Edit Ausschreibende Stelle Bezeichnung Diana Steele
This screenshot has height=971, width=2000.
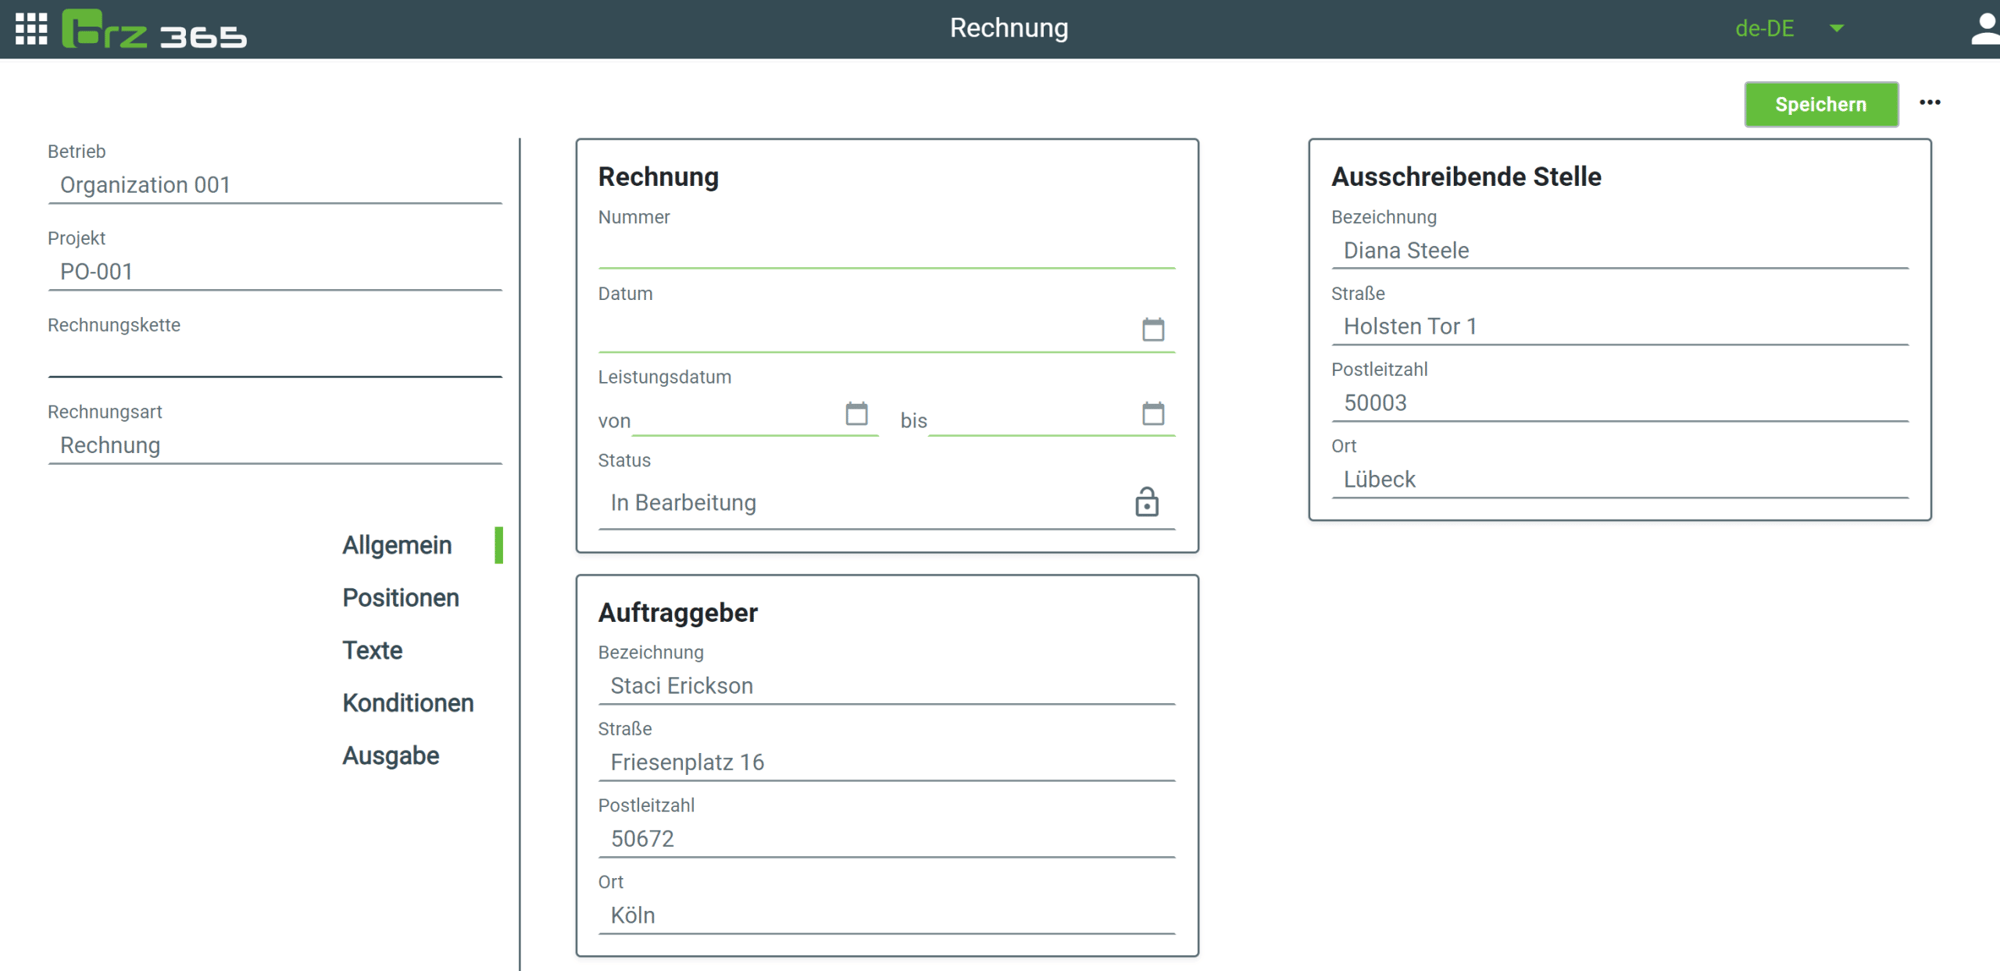pyautogui.click(x=1620, y=251)
